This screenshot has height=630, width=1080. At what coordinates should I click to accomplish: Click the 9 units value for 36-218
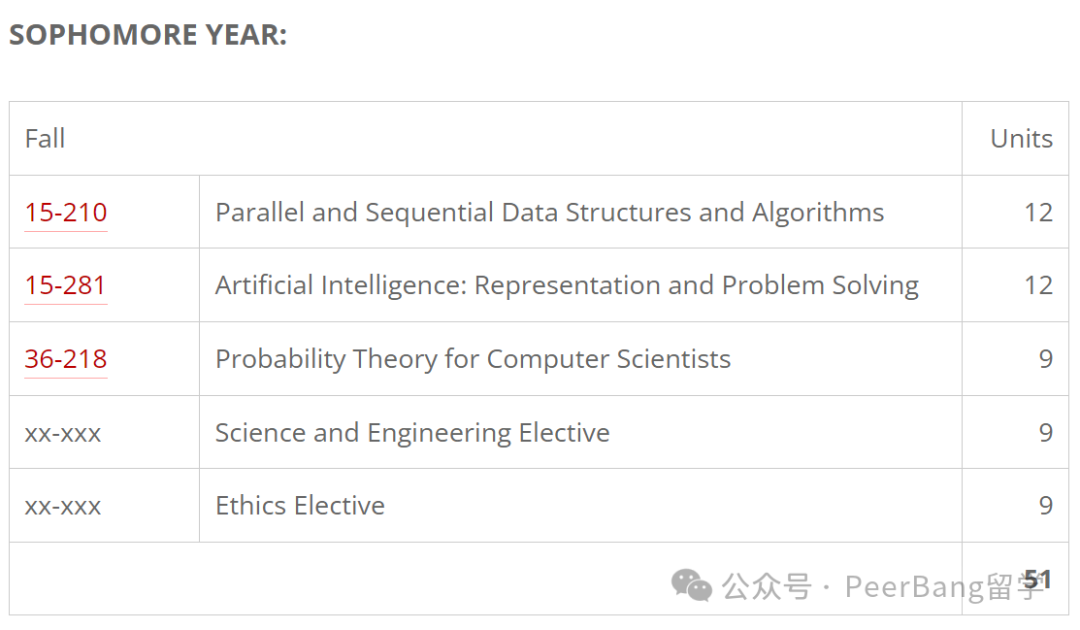coord(1046,359)
